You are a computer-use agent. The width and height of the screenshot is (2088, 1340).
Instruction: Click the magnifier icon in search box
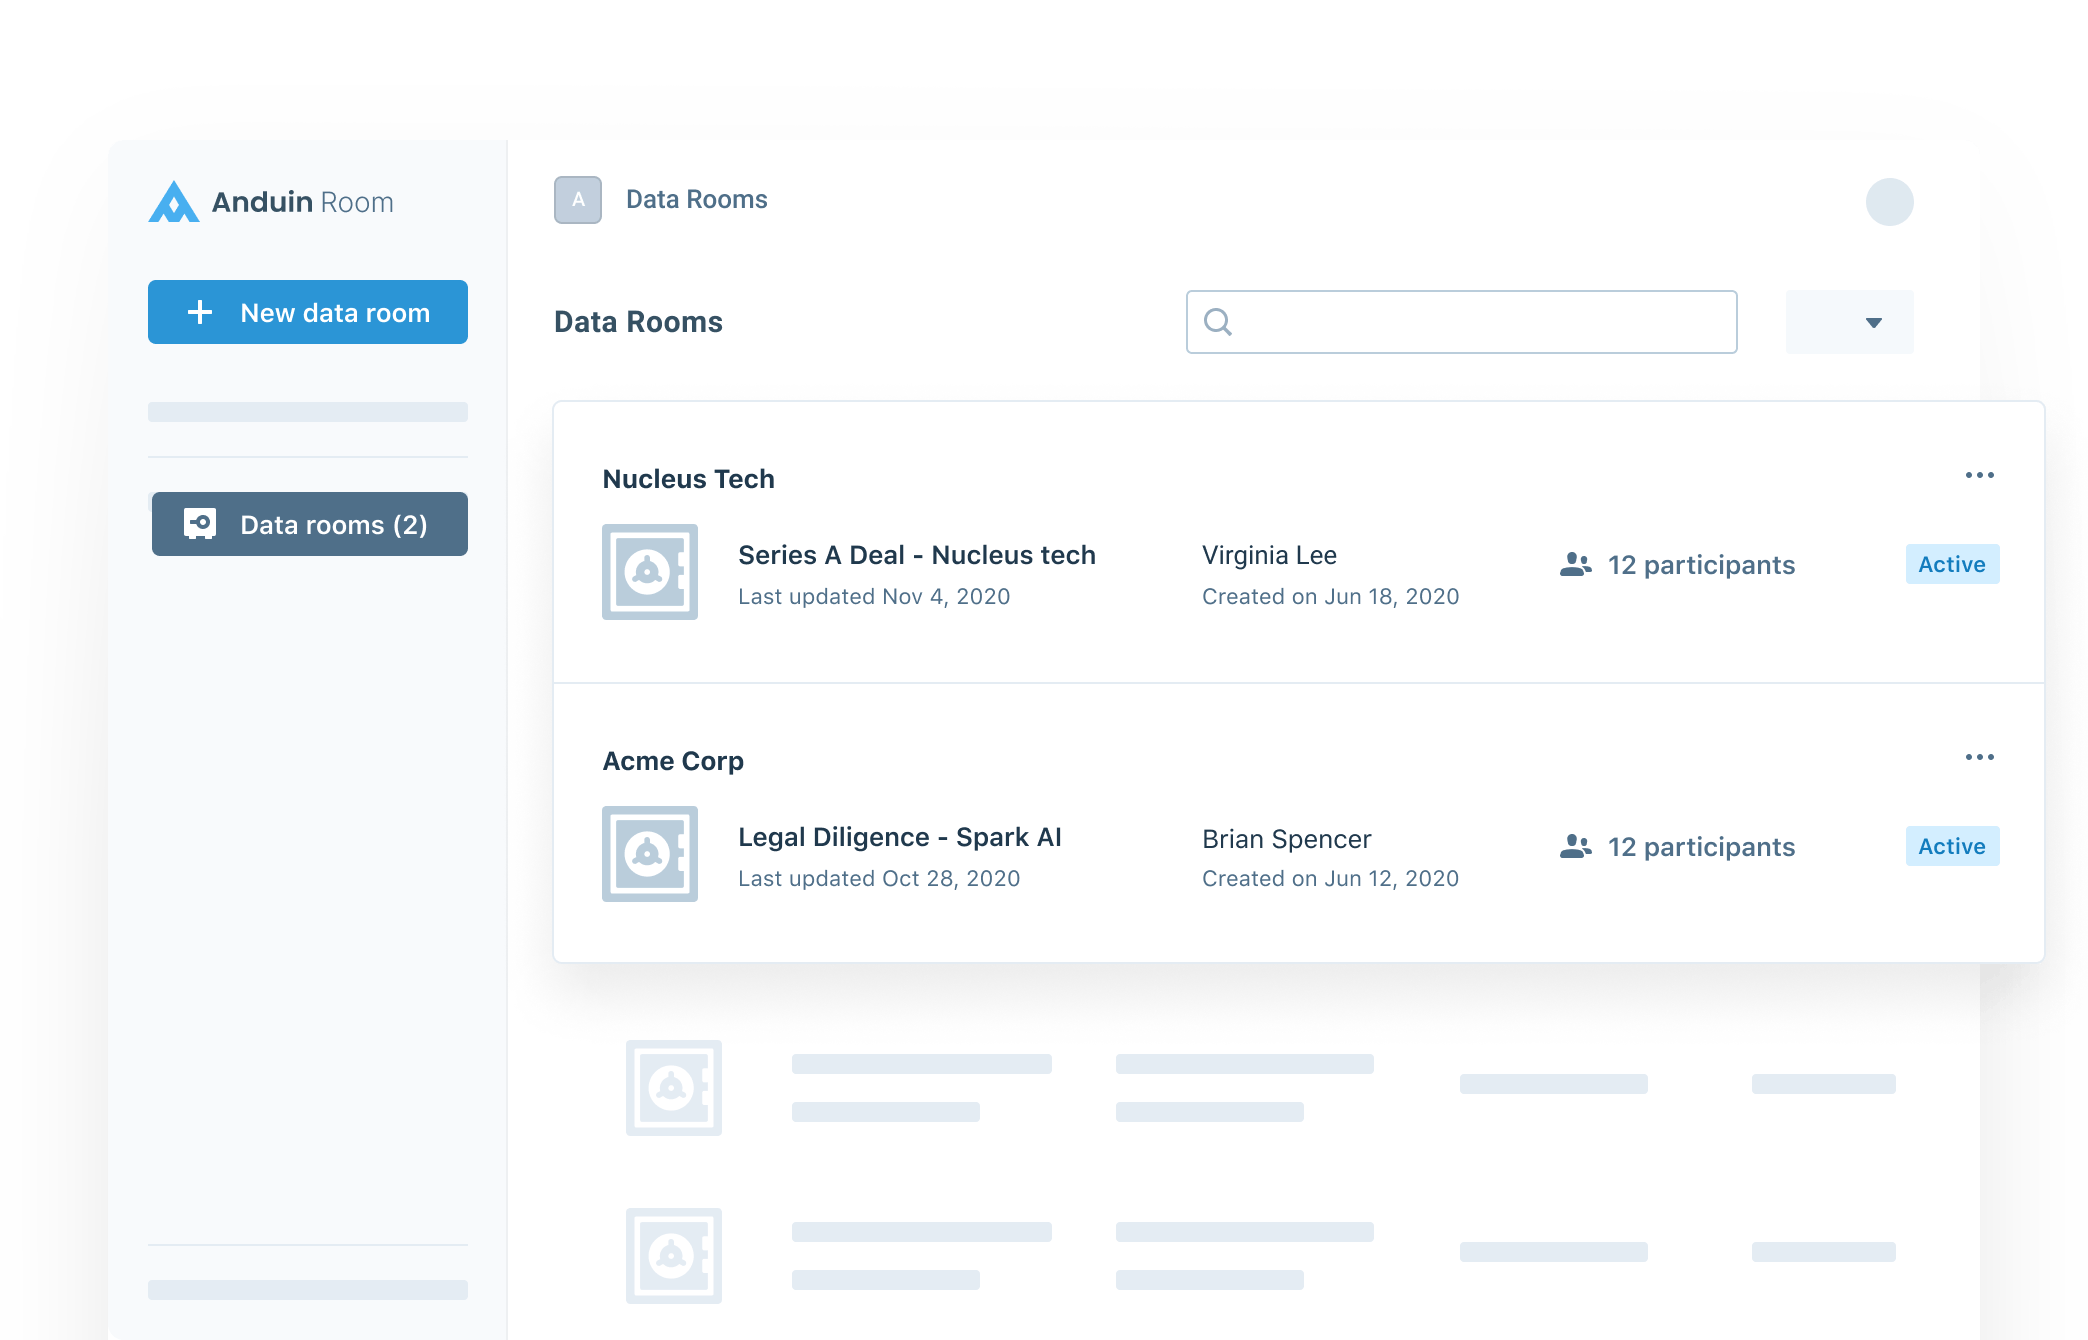pos(1217,322)
